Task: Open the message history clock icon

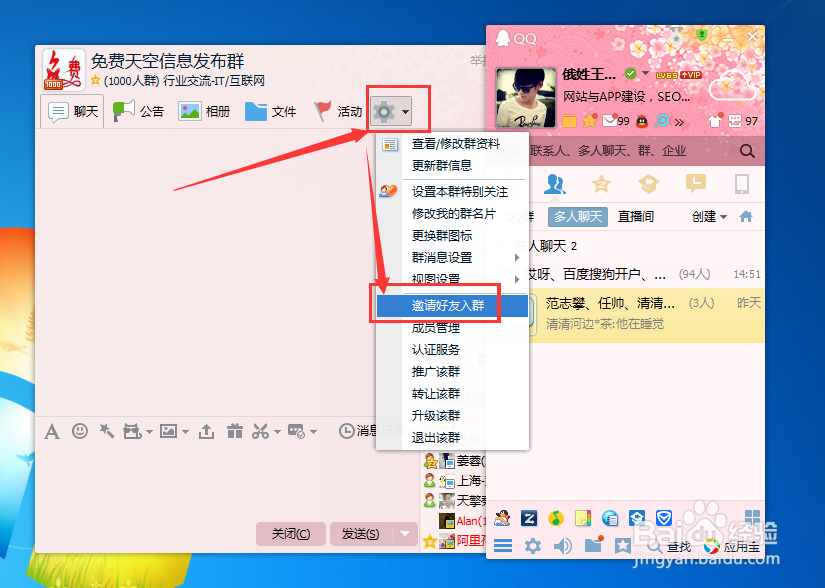Action: pyautogui.click(x=346, y=431)
